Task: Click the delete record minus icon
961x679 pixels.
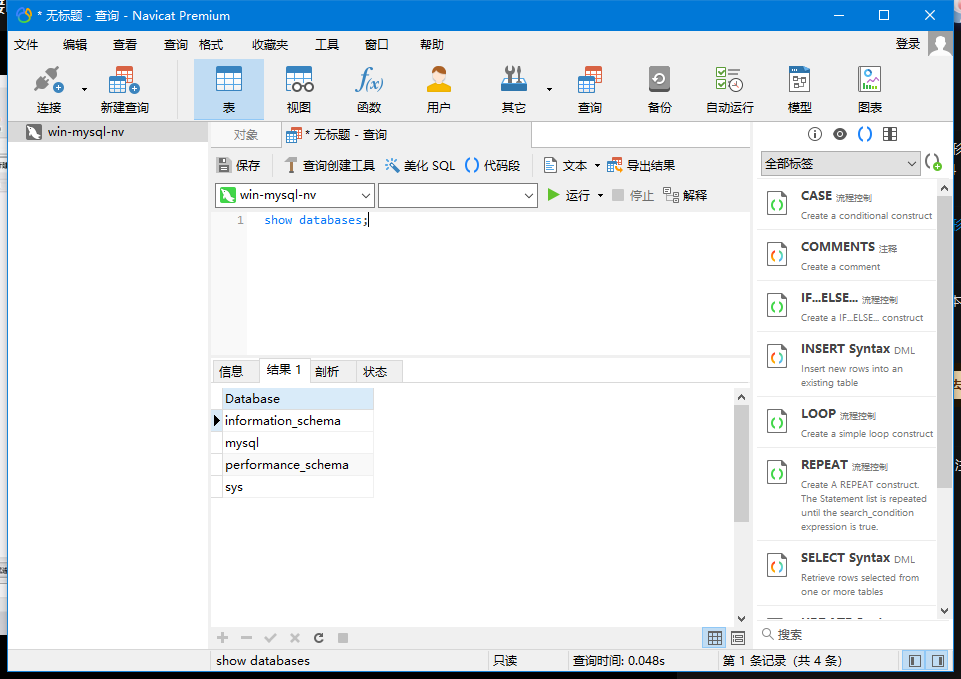Action: [246, 638]
